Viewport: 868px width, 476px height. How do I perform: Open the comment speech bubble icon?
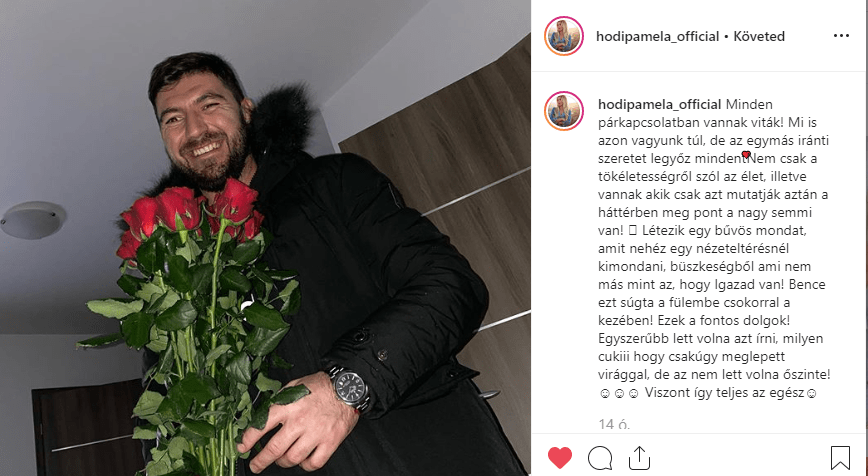tap(600, 458)
